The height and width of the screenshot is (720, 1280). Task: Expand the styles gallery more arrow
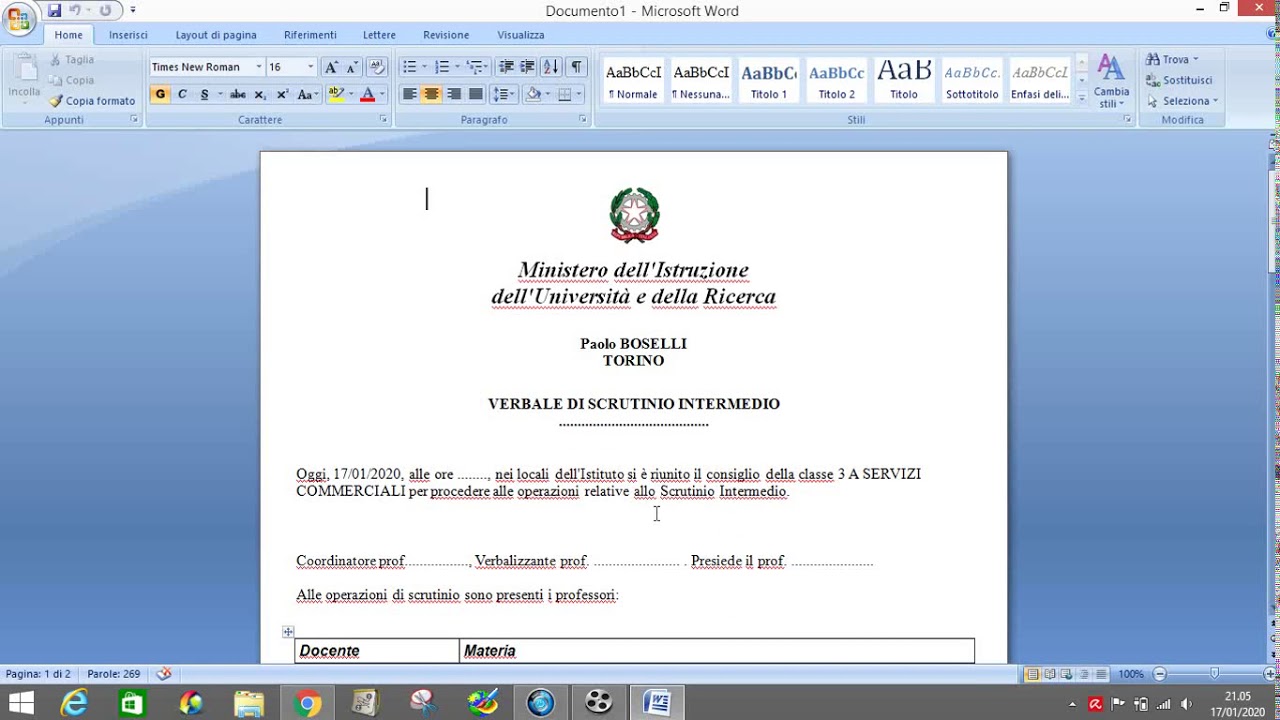(x=1082, y=98)
